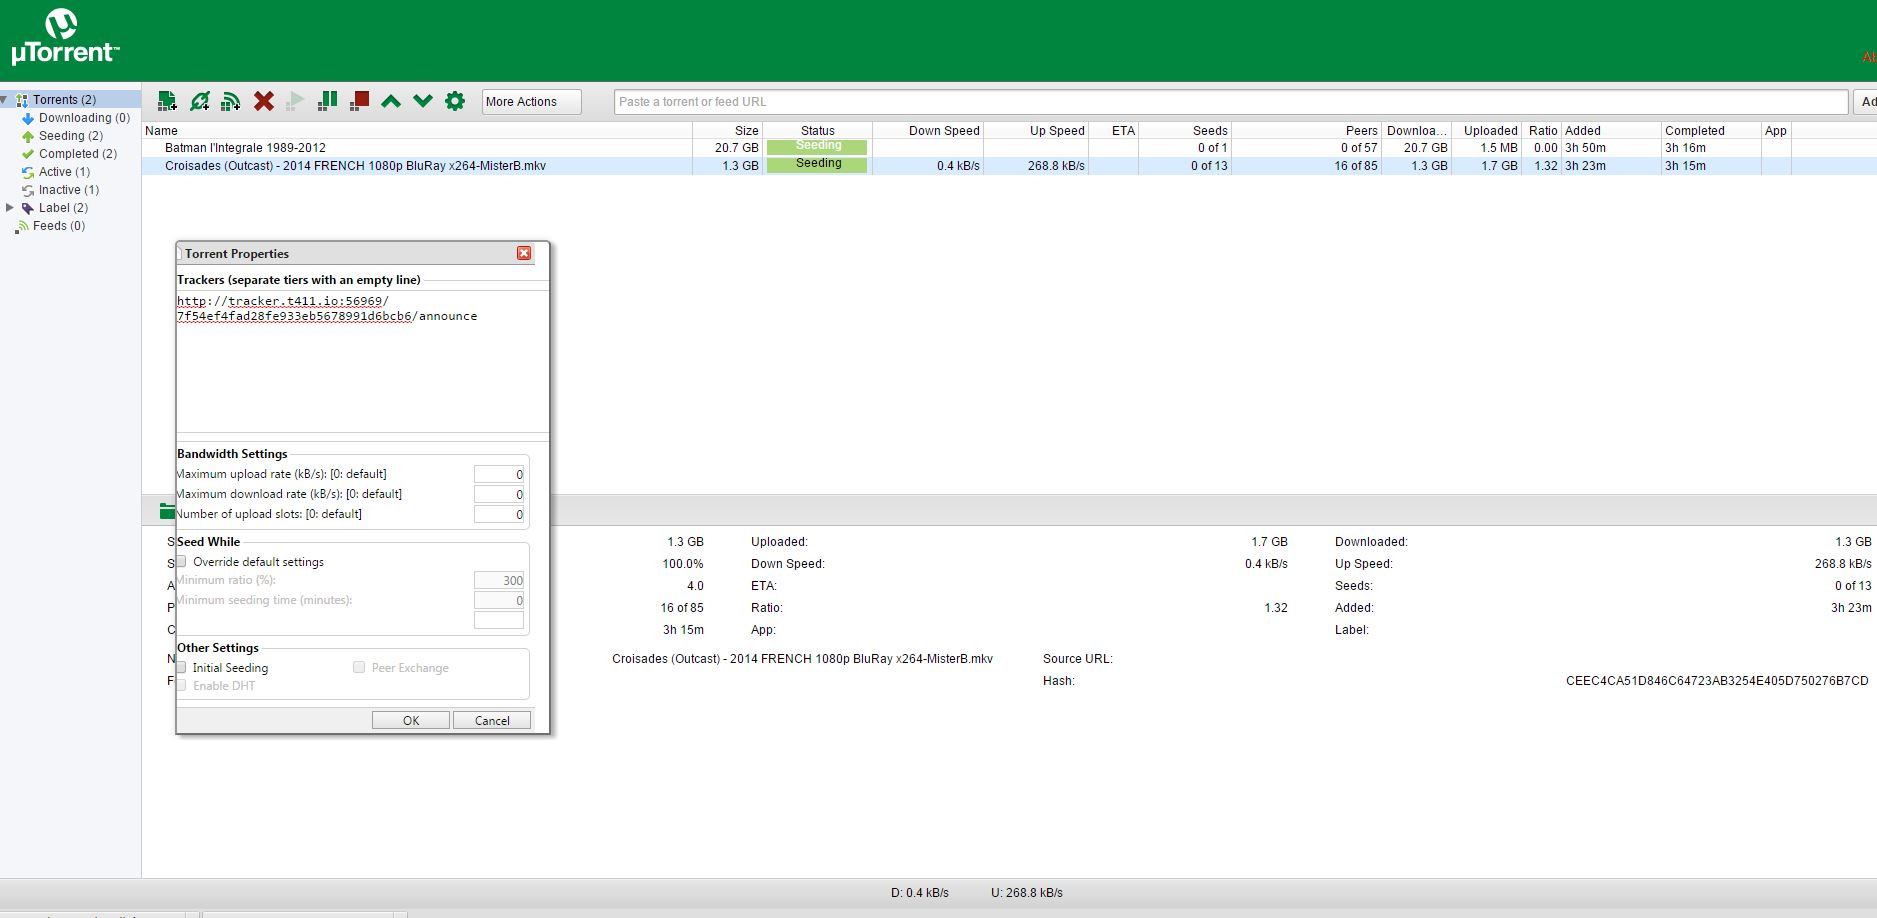The width and height of the screenshot is (1877, 918).
Task: Remove torrent with the red X icon
Action: (x=263, y=101)
